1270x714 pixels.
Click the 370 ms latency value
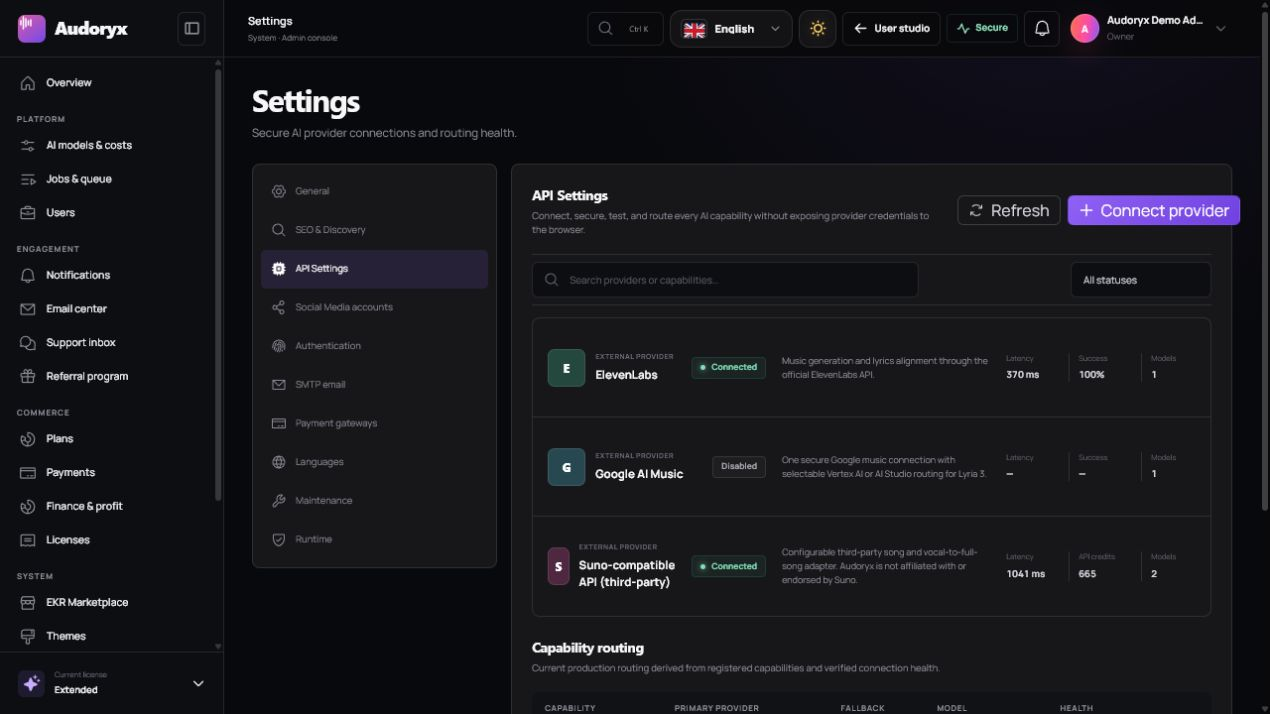point(1022,375)
